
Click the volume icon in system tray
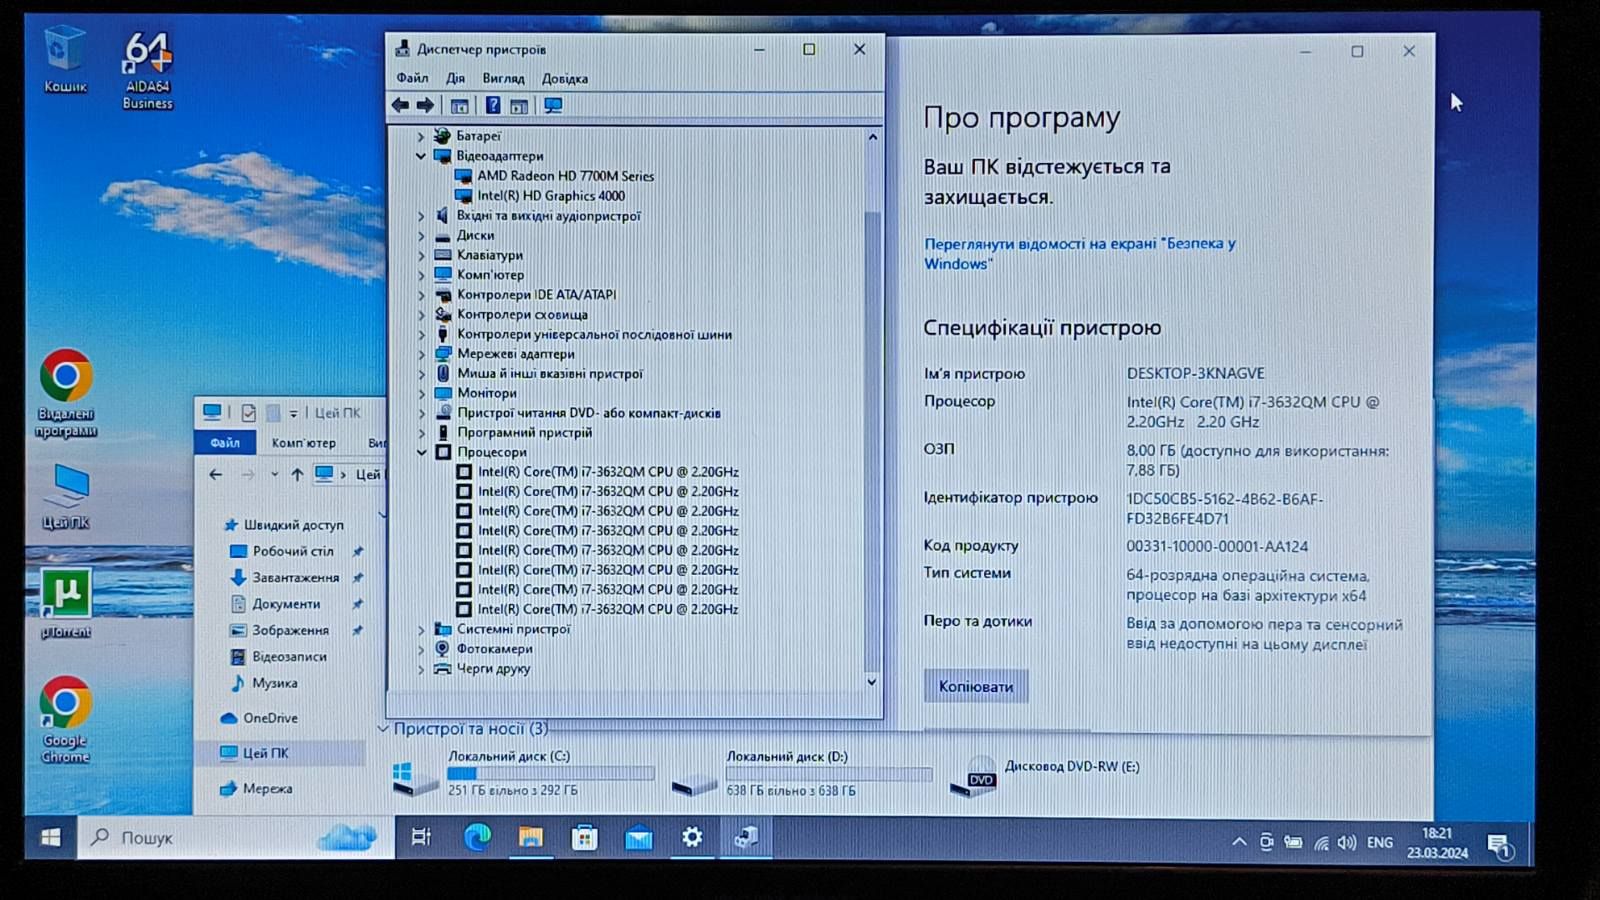click(1347, 842)
